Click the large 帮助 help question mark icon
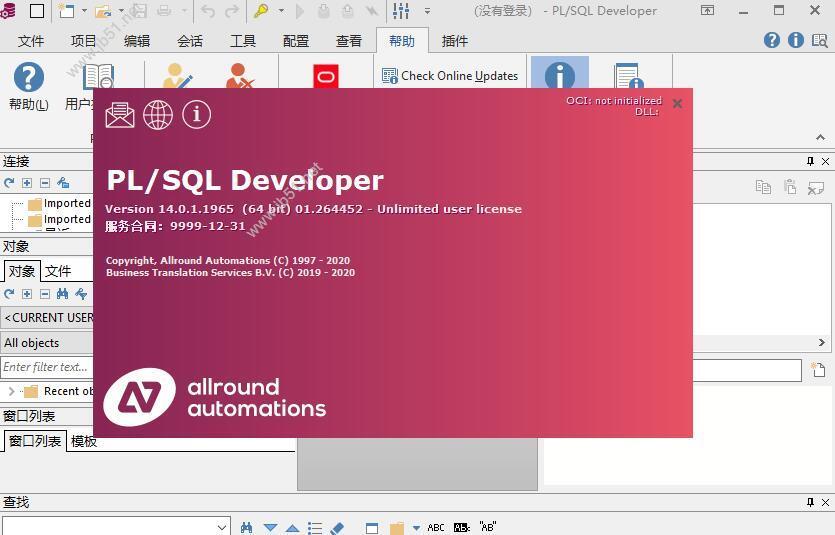 click(x=28, y=77)
